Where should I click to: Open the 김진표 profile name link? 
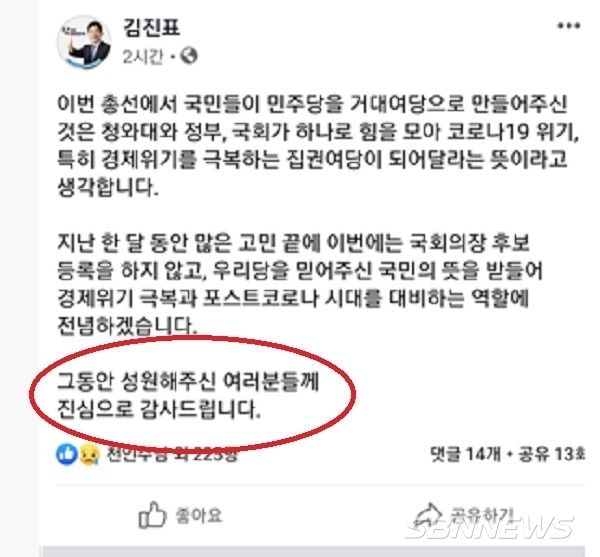click(x=152, y=27)
